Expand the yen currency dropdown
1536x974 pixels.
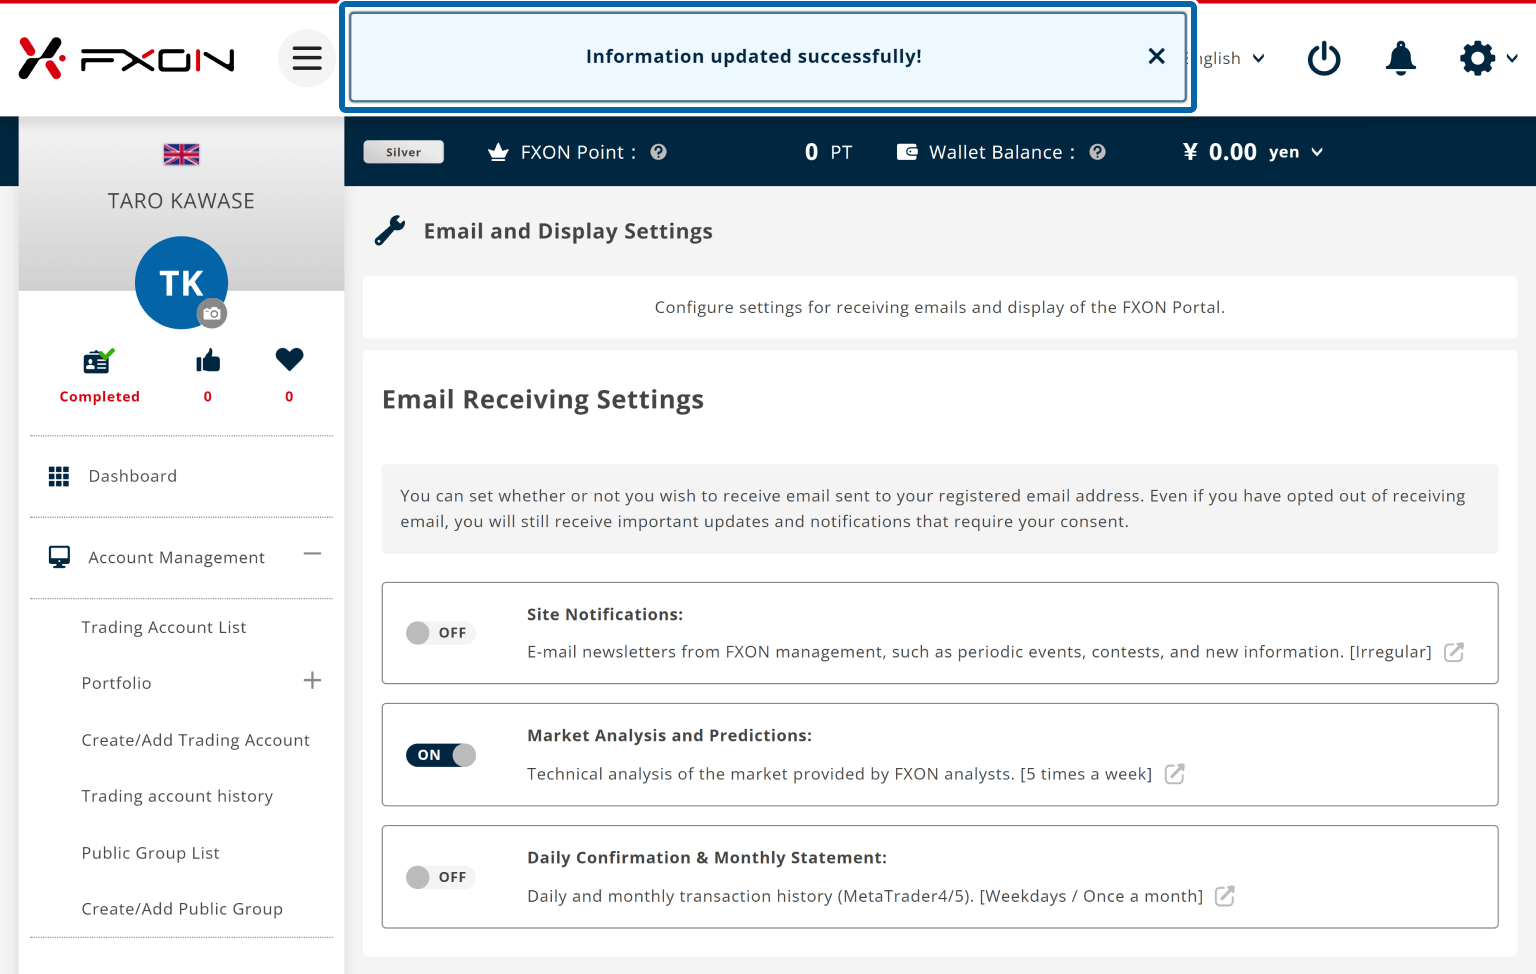1297,152
